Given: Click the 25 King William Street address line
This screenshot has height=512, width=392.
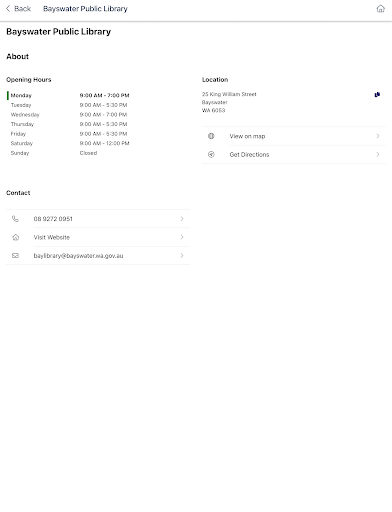Looking at the screenshot, I should click(229, 94).
